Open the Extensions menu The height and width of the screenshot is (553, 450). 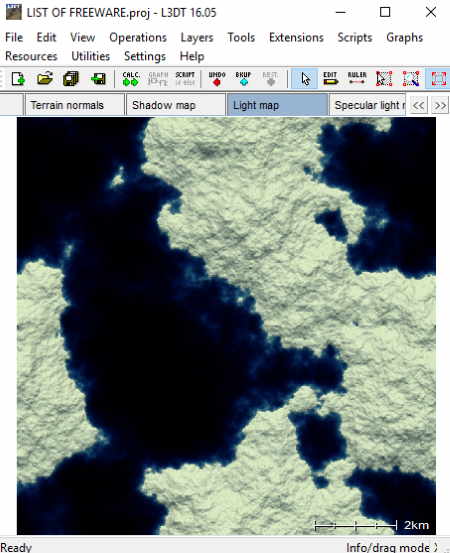click(296, 37)
